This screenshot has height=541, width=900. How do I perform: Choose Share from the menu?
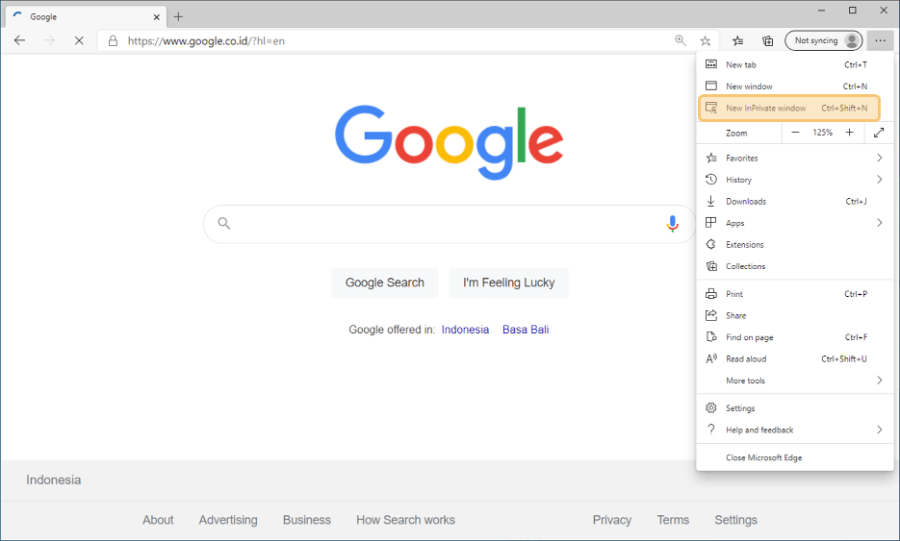click(x=795, y=316)
